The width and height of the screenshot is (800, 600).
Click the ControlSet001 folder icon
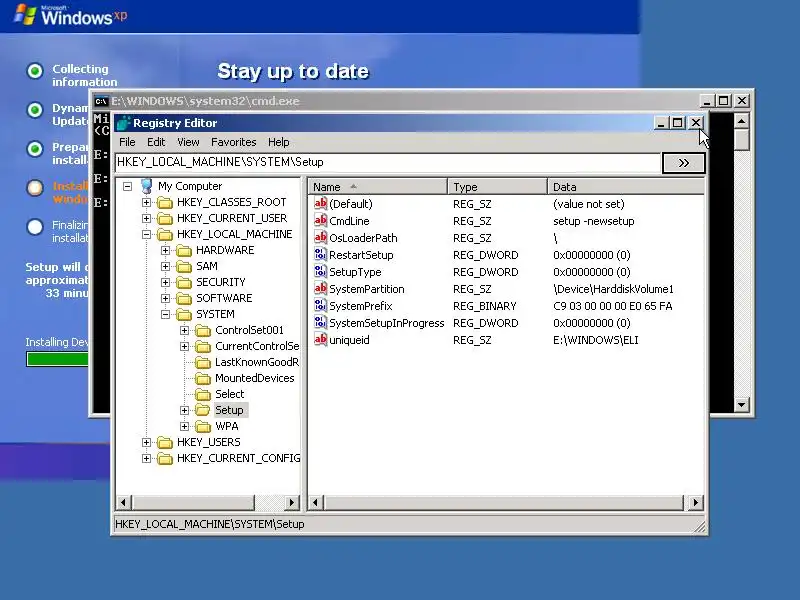click(203, 331)
